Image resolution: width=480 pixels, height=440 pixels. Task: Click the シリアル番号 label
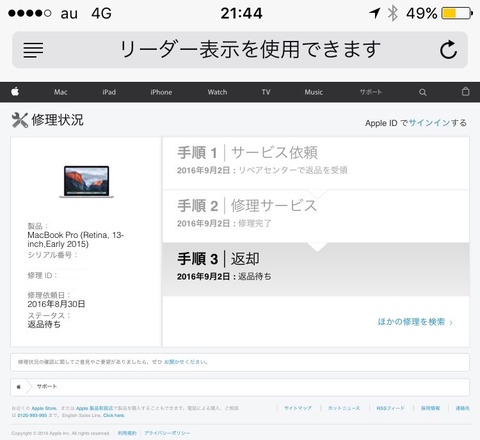click(x=52, y=255)
